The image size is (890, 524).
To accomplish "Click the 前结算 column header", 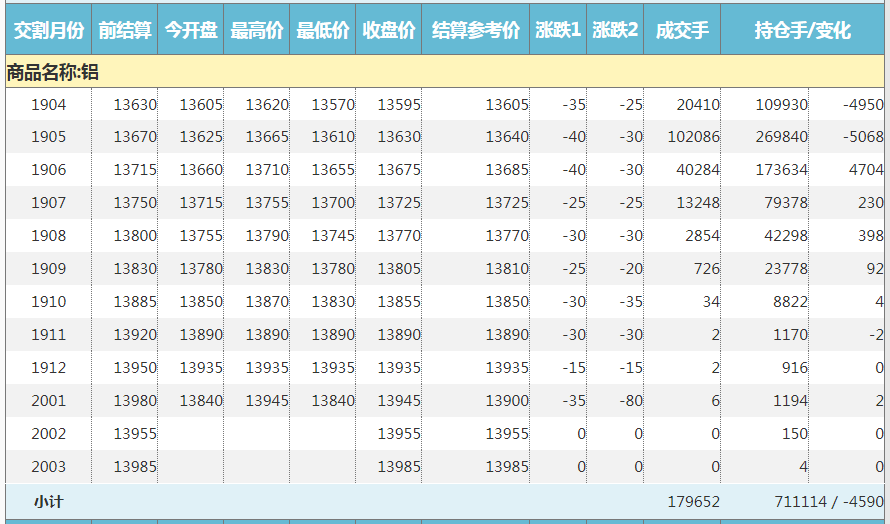I will point(124,31).
